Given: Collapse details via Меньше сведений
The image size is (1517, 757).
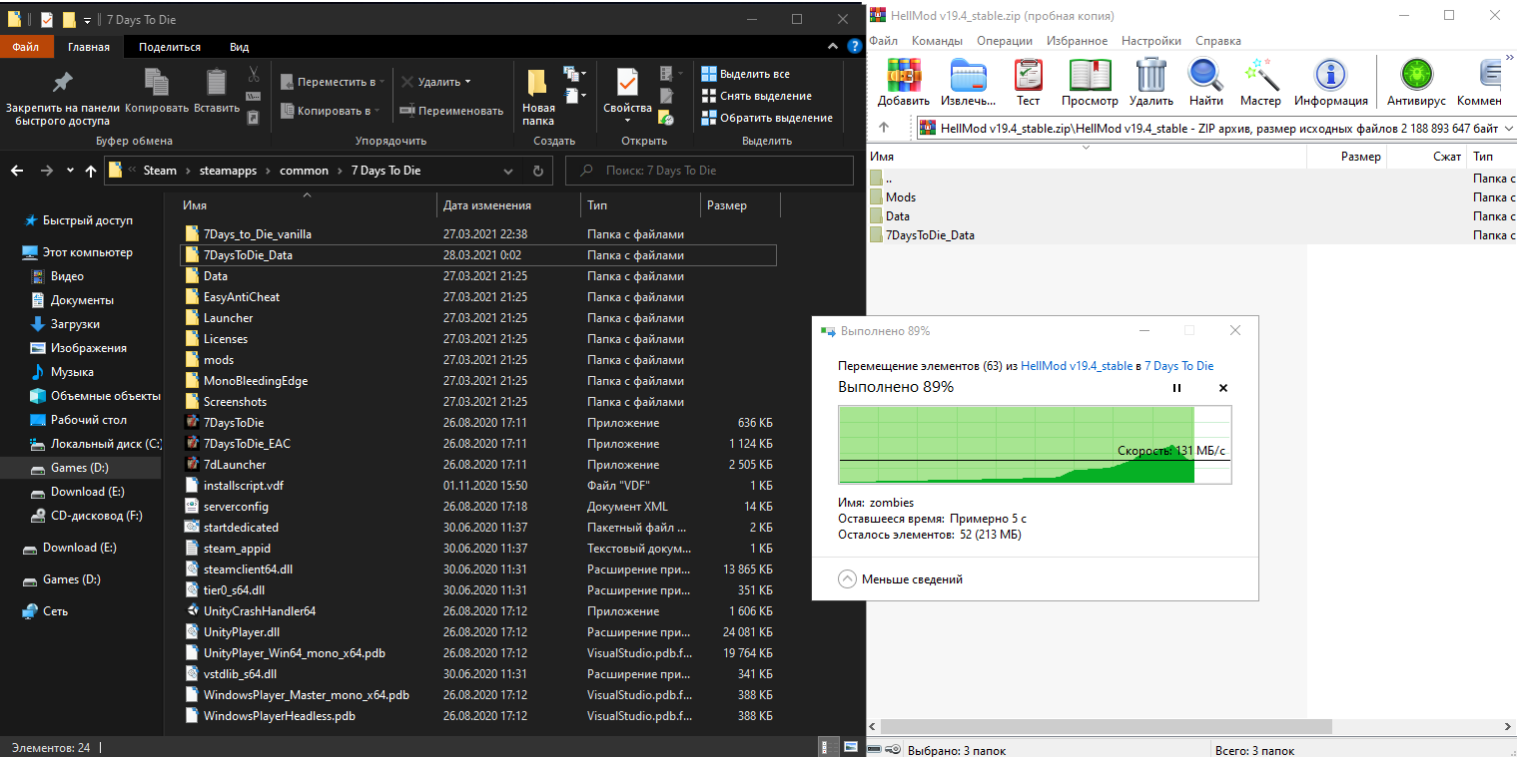Looking at the screenshot, I should click(x=900, y=579).
